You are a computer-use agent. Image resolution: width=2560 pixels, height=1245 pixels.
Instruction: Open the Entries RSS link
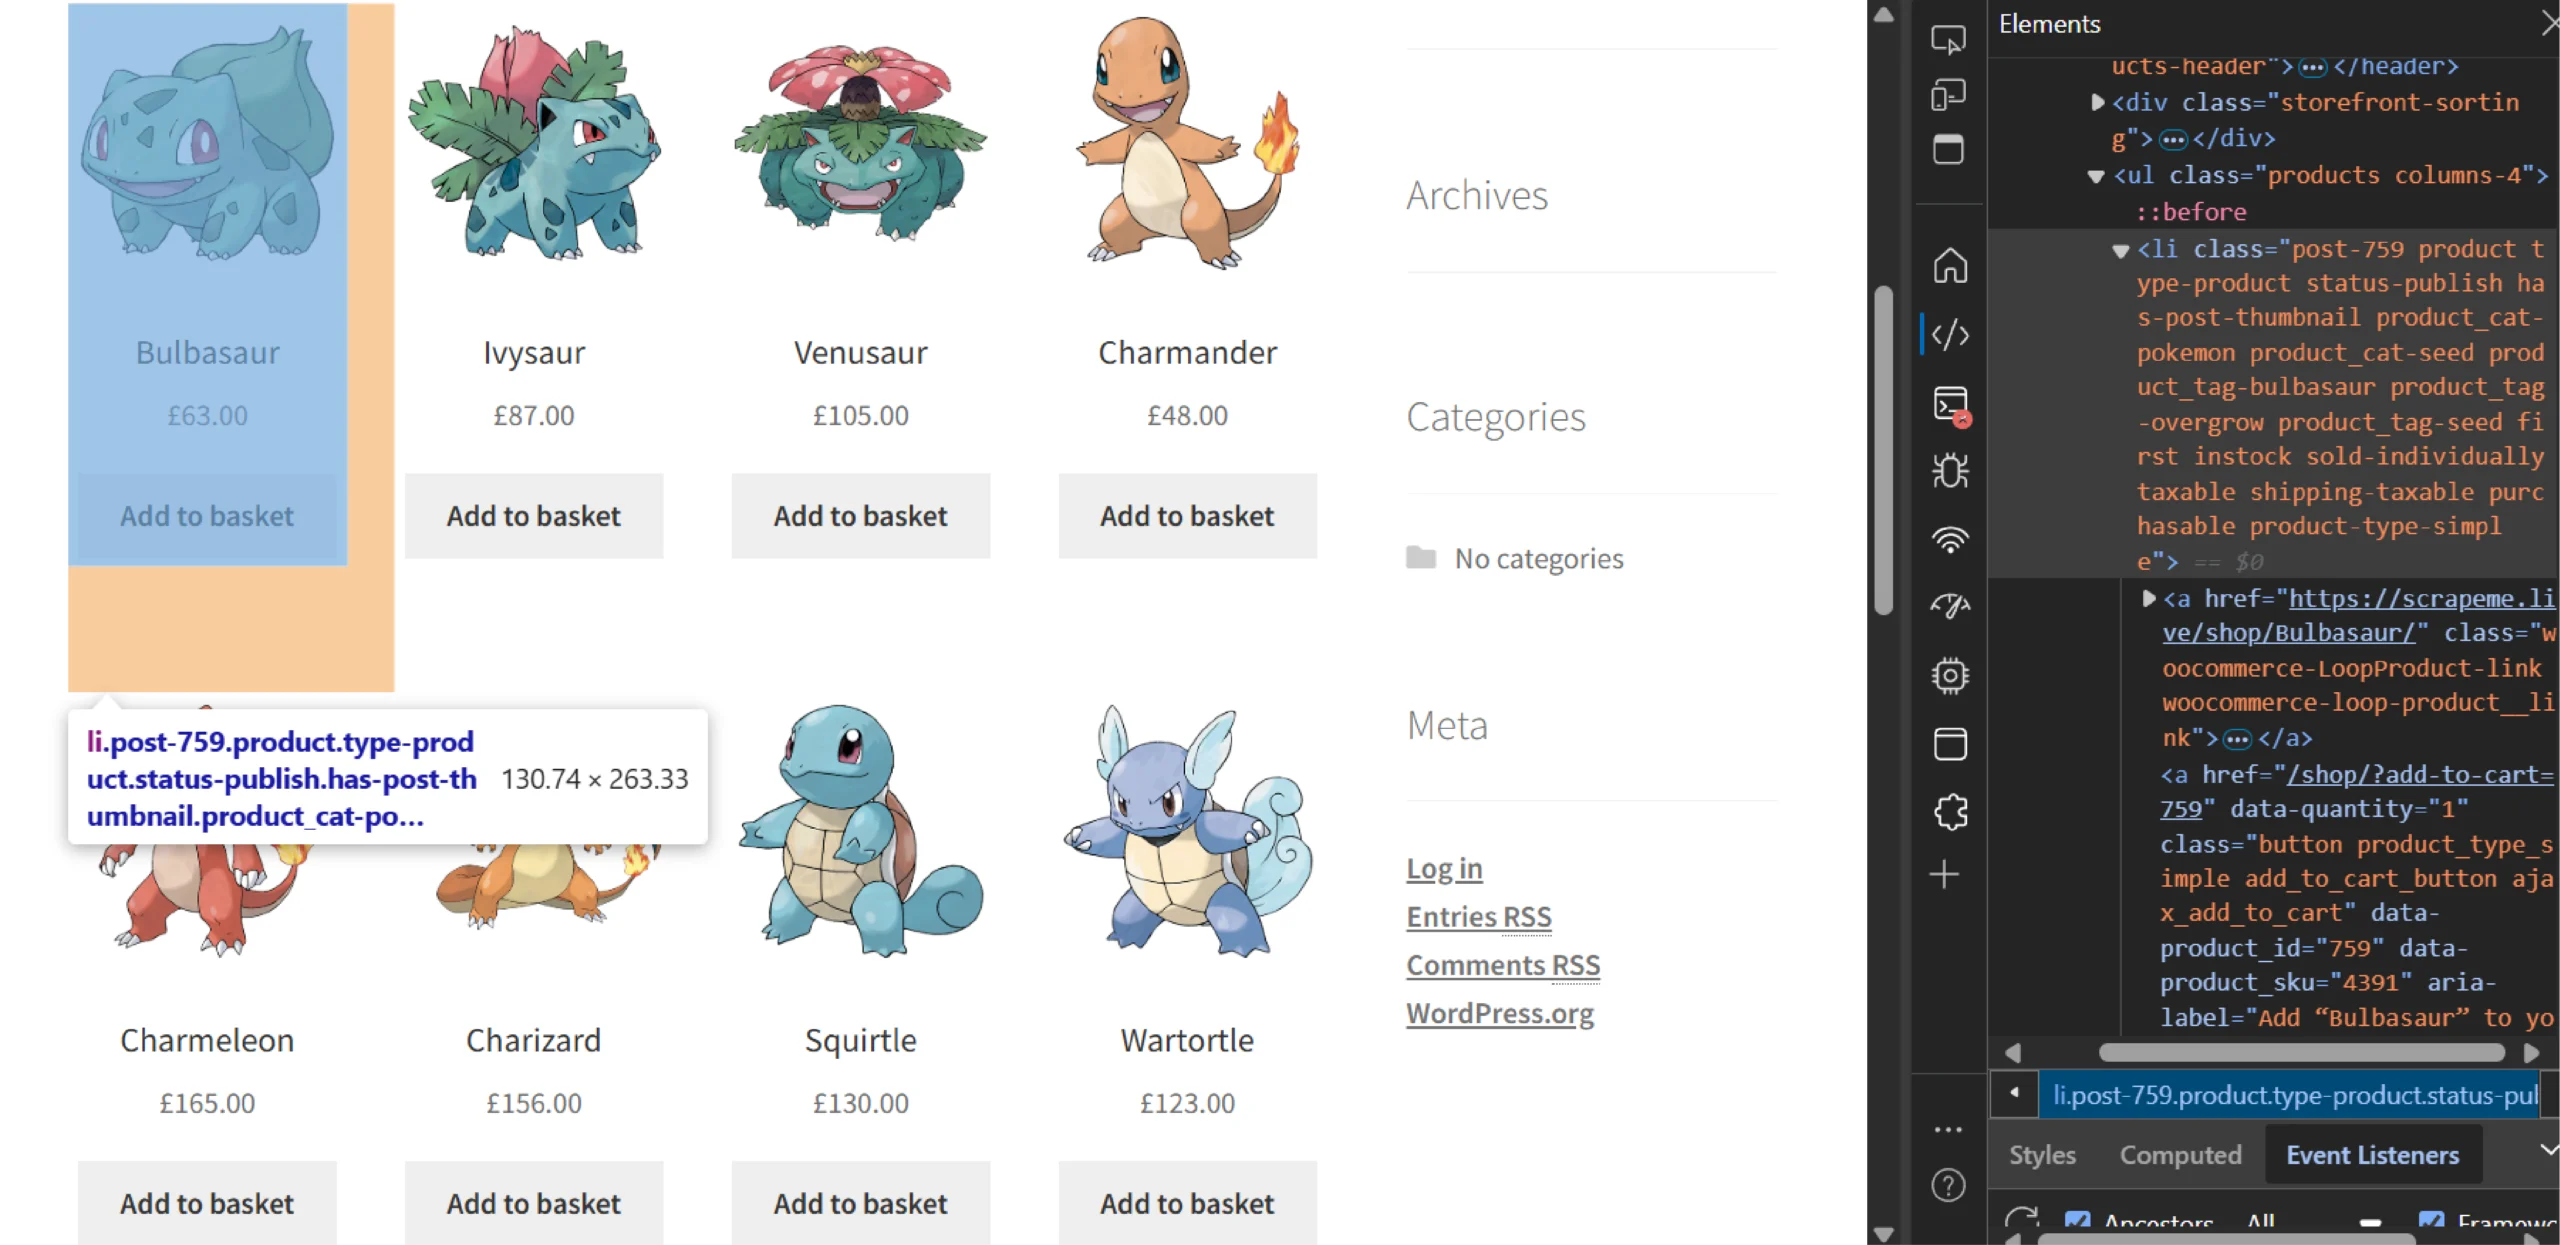pyautogui.click(x=1478, y=917)
